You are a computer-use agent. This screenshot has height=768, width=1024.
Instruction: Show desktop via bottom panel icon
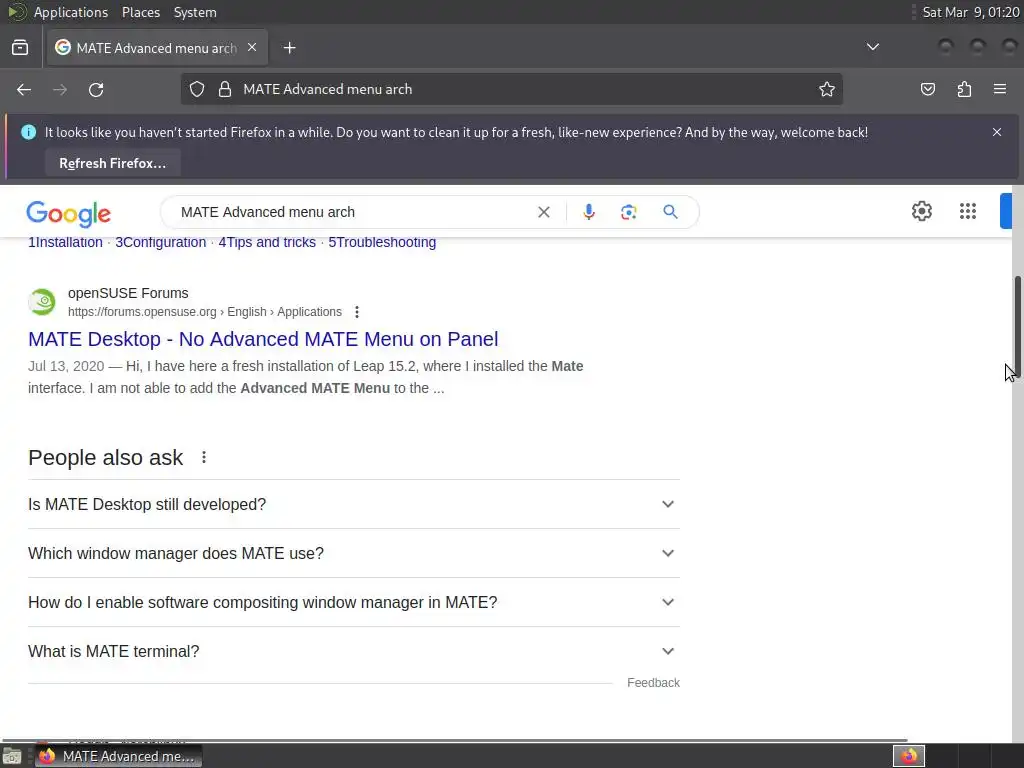click(x=12, y=756)
